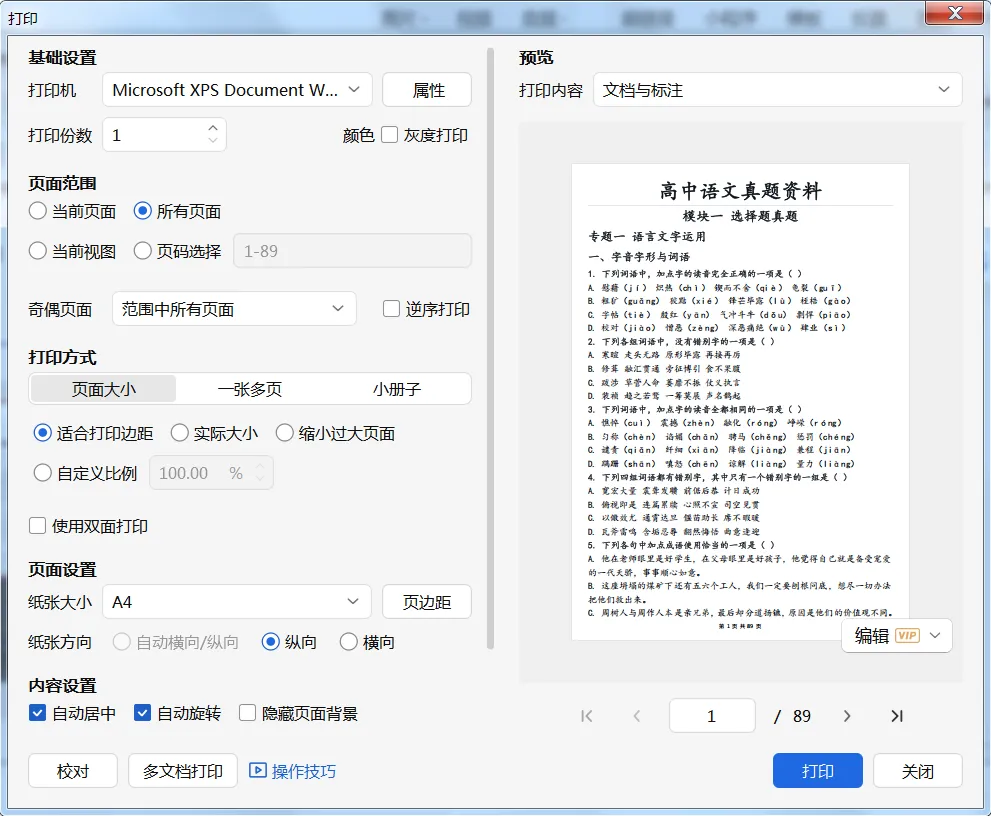Click the blue 打印 button
This screenshot has width=991, height=816.
(817, 770)
